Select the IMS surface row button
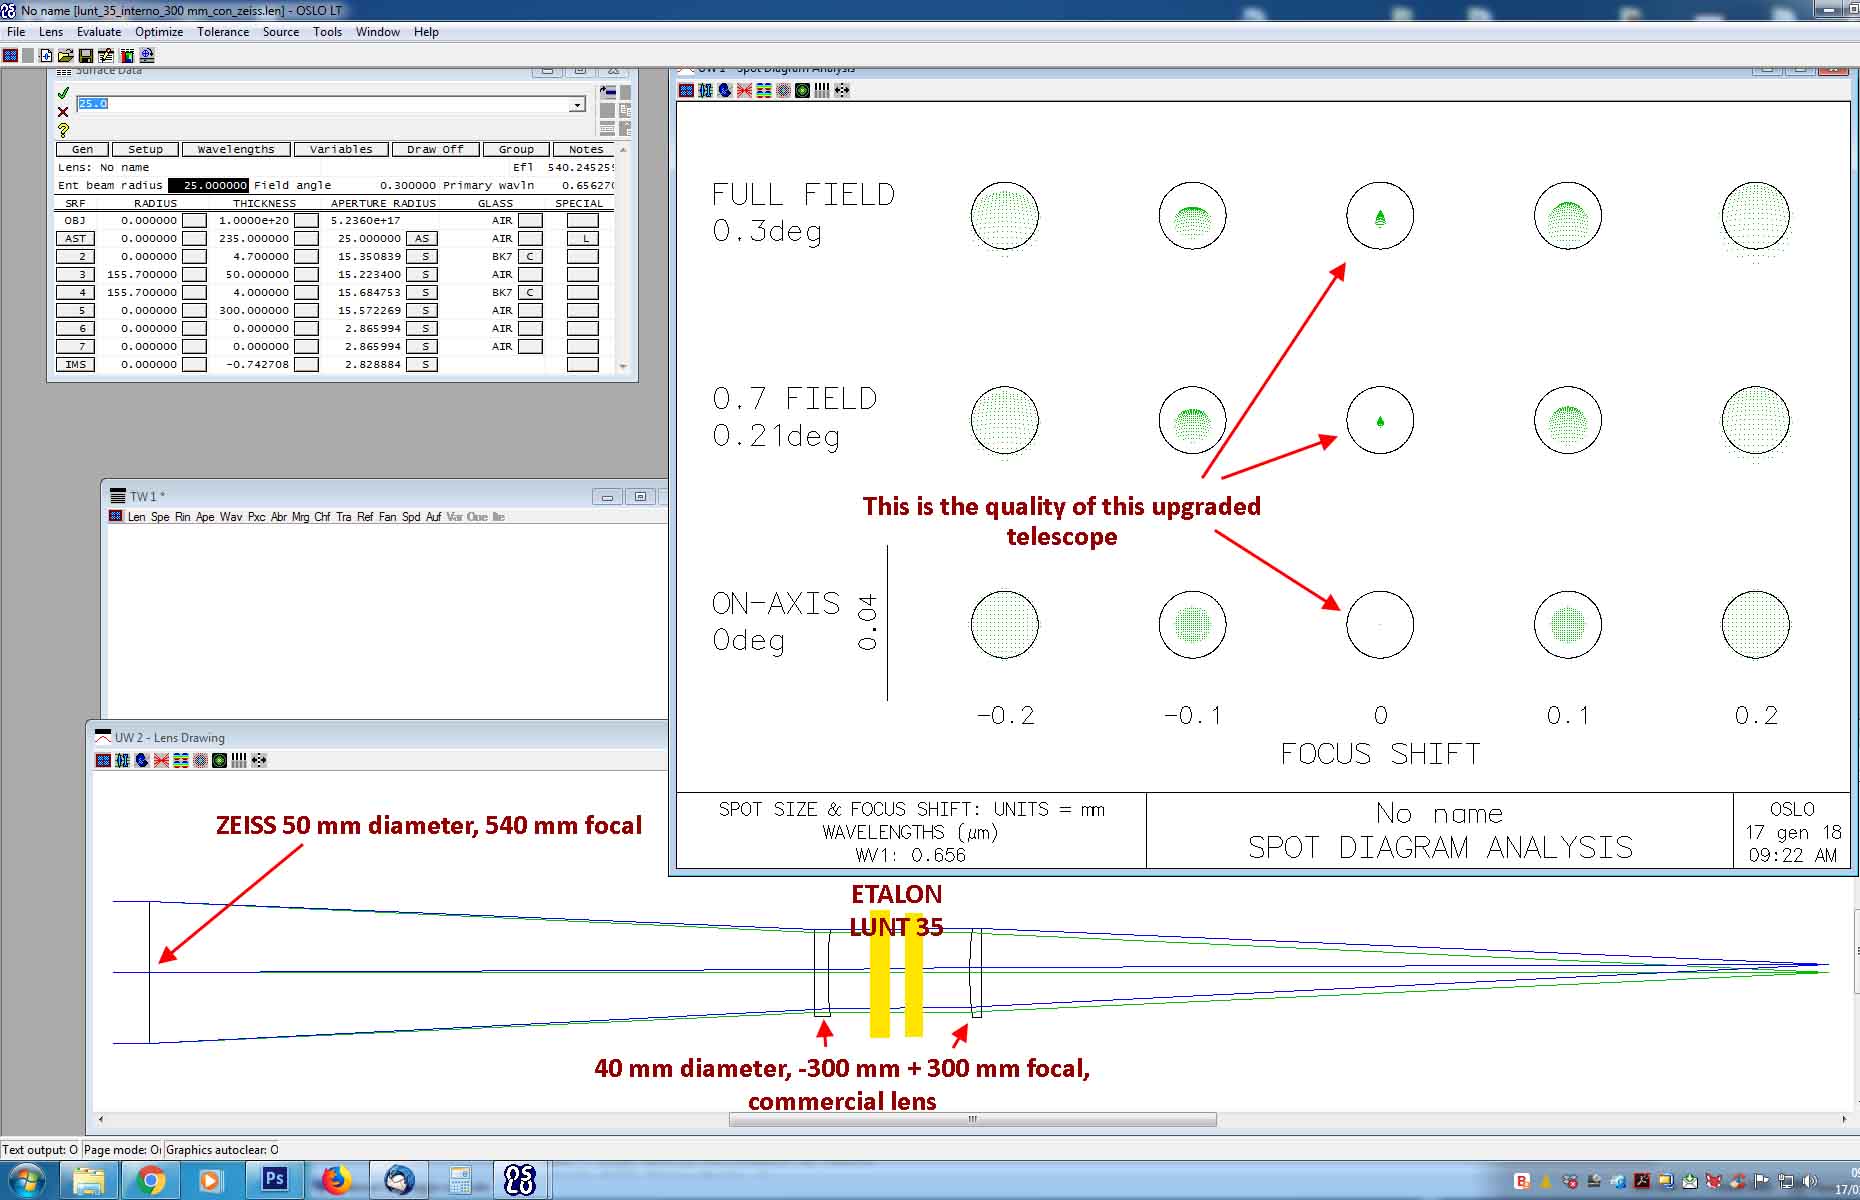Viewport: 1860px width, 1200px height. pyautogui.click(x=76, y=364)
